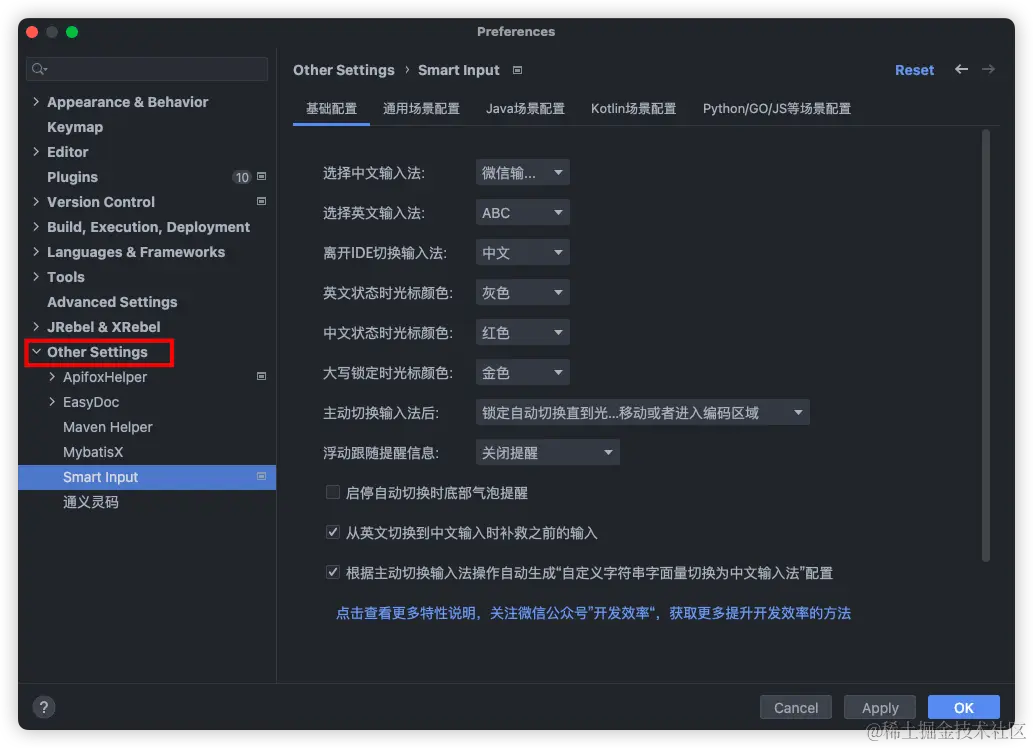Collapse the Other Settings node
The image size is (1033, 748).
36,352
